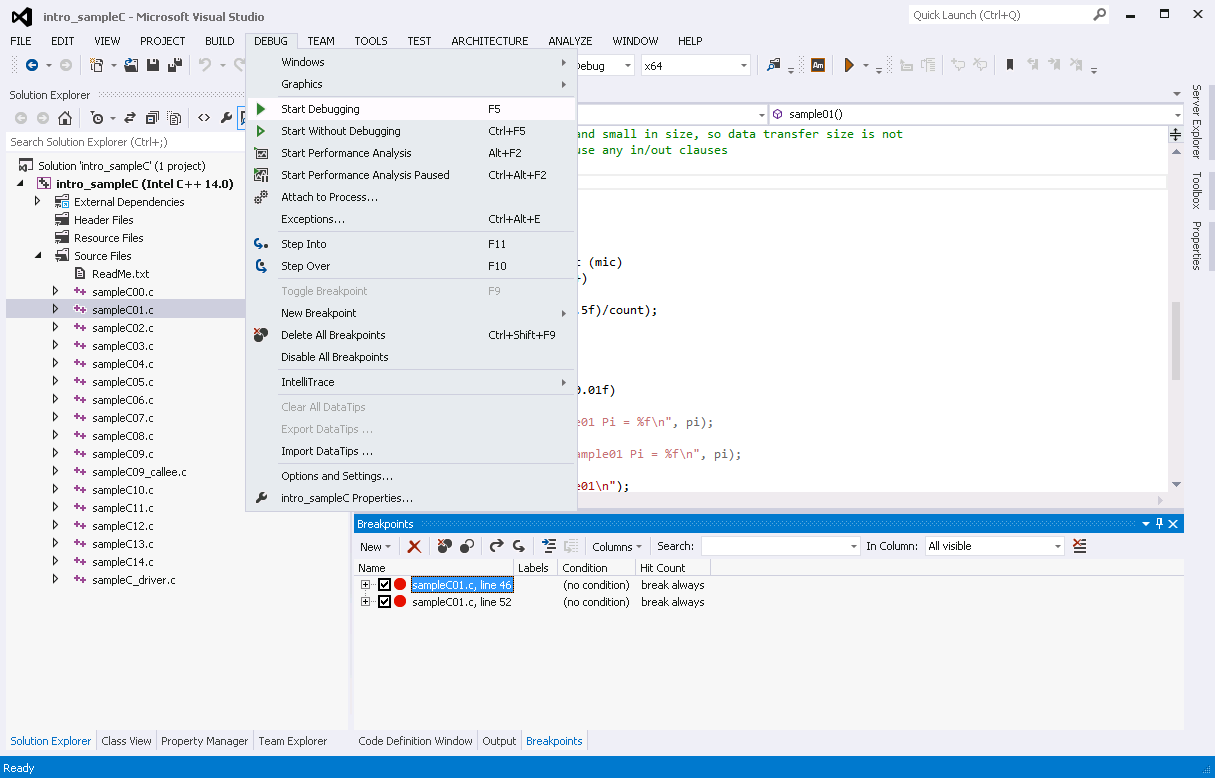
Task: Click Quick Launch search field
Action: click(1008, 15)
